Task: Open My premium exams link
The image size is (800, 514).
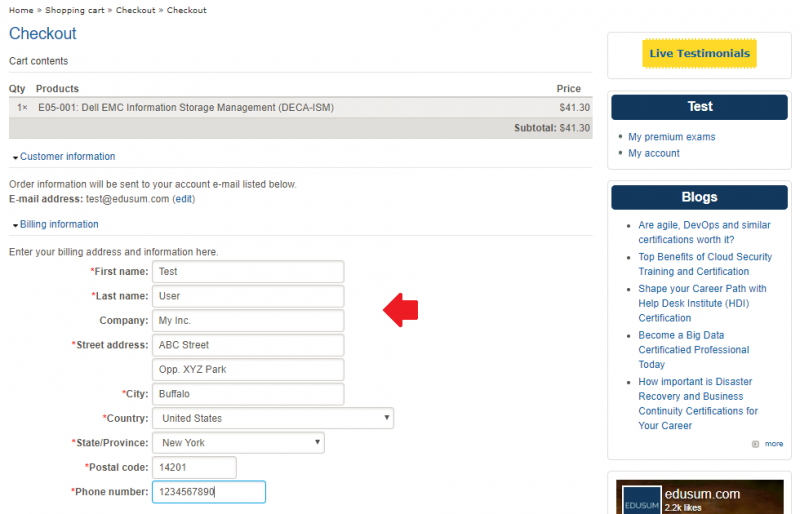Action: click(671, 137)
